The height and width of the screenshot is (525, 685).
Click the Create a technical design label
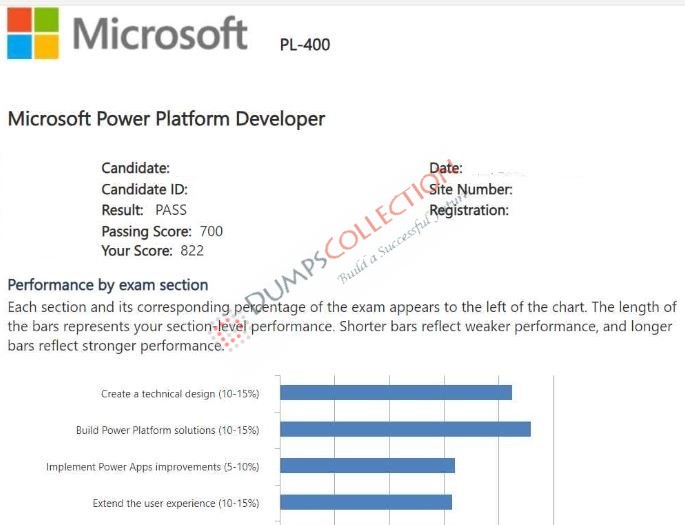180,394
